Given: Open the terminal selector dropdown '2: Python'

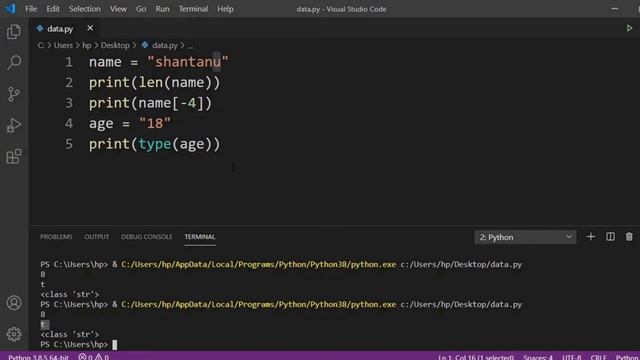Looking at the screenshot, I should click(525, 237).
